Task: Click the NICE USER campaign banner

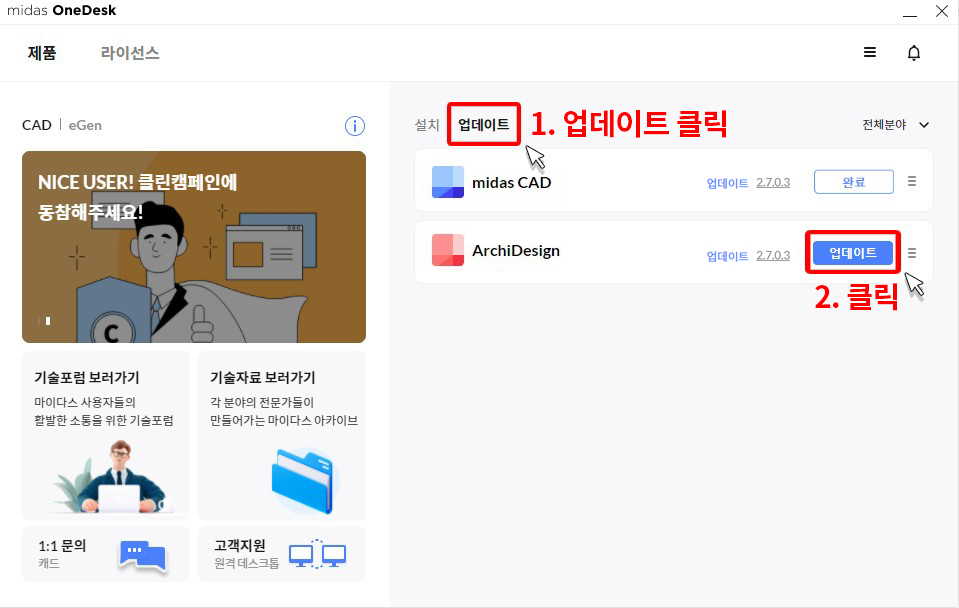Action: point(194,247)
